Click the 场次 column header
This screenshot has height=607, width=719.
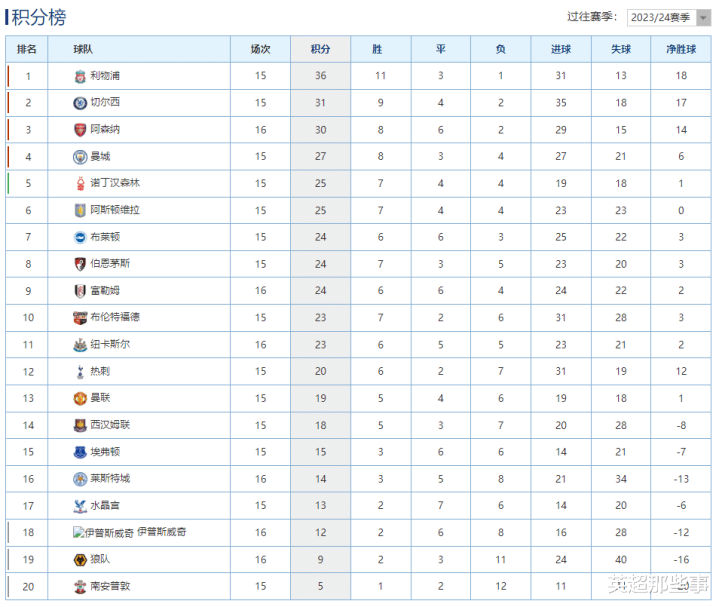[x=260, y=49]
